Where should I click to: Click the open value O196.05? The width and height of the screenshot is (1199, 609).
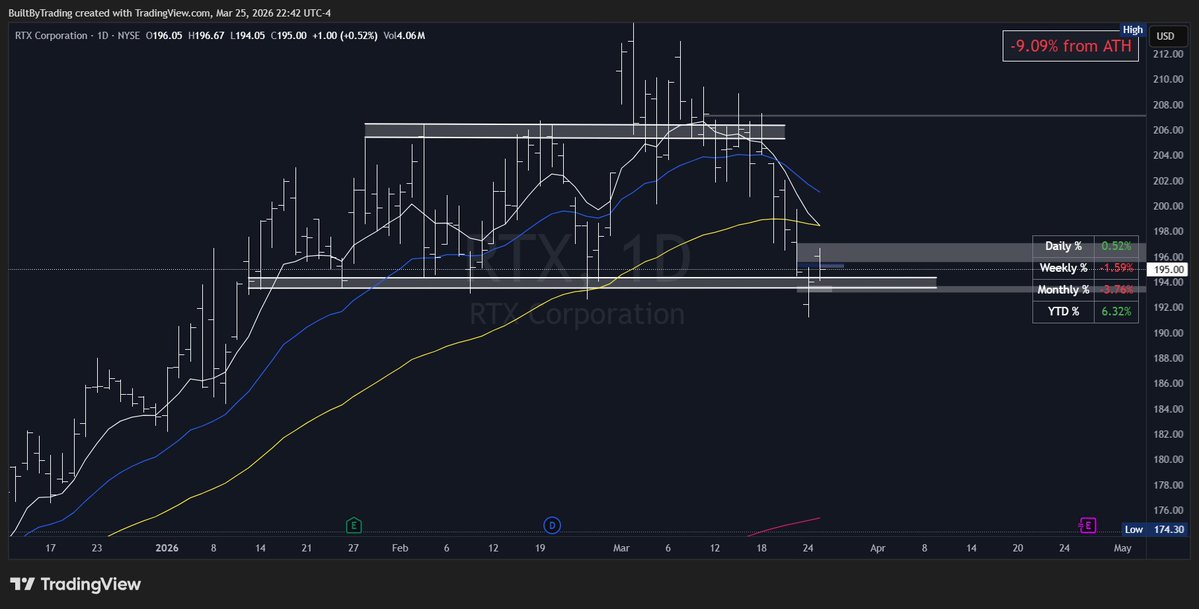pos(164,36)
